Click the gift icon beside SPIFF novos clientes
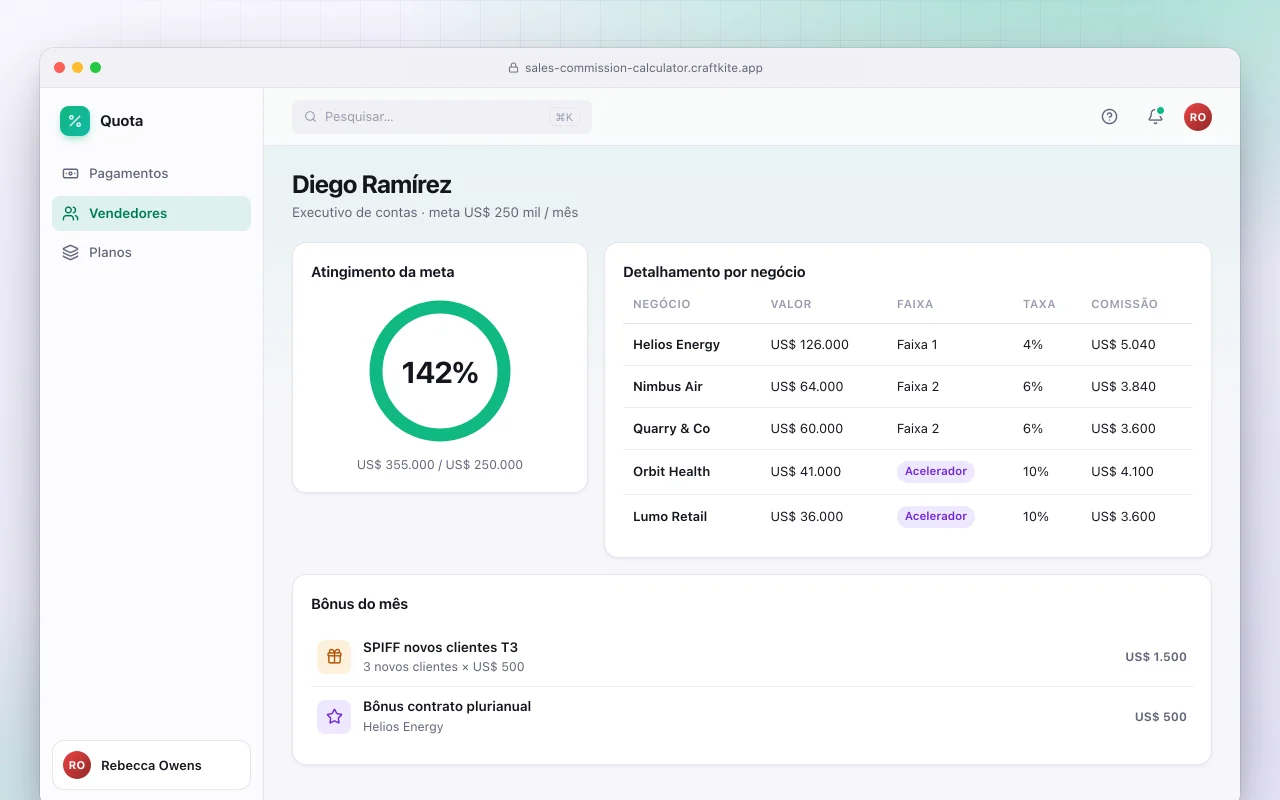Screen dimensions: 1280x800 334,657
